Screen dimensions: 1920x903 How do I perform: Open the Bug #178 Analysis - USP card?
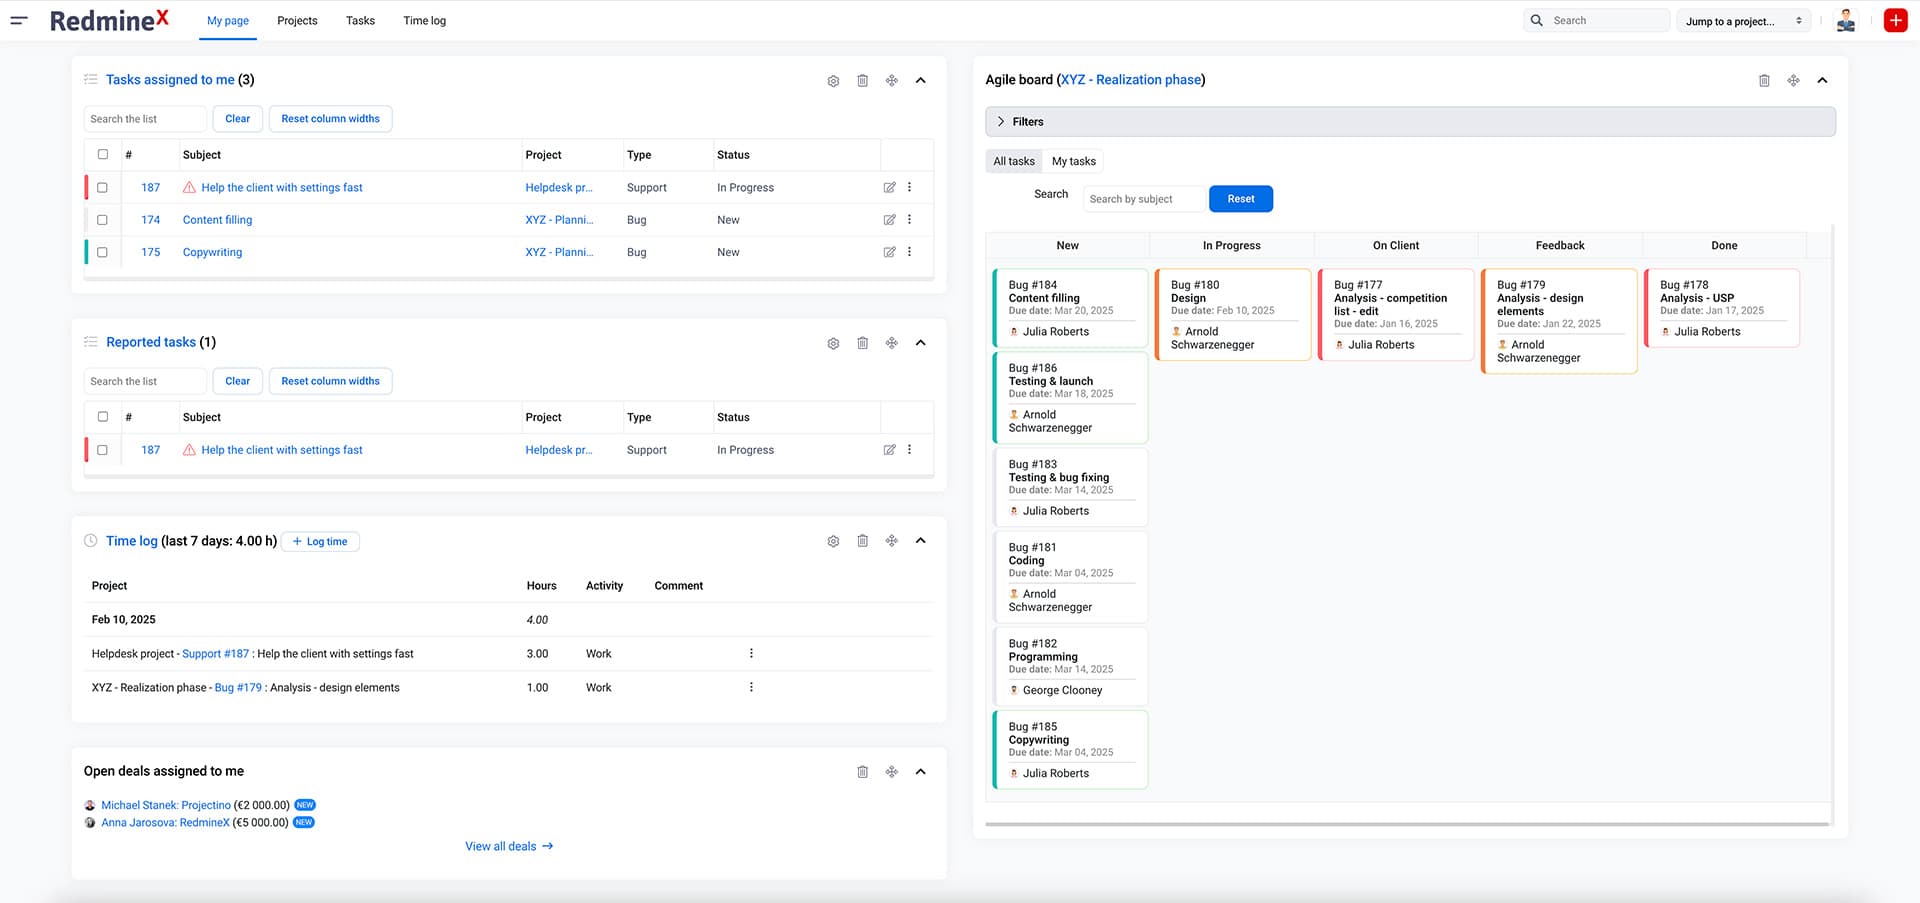point(1722,308)
